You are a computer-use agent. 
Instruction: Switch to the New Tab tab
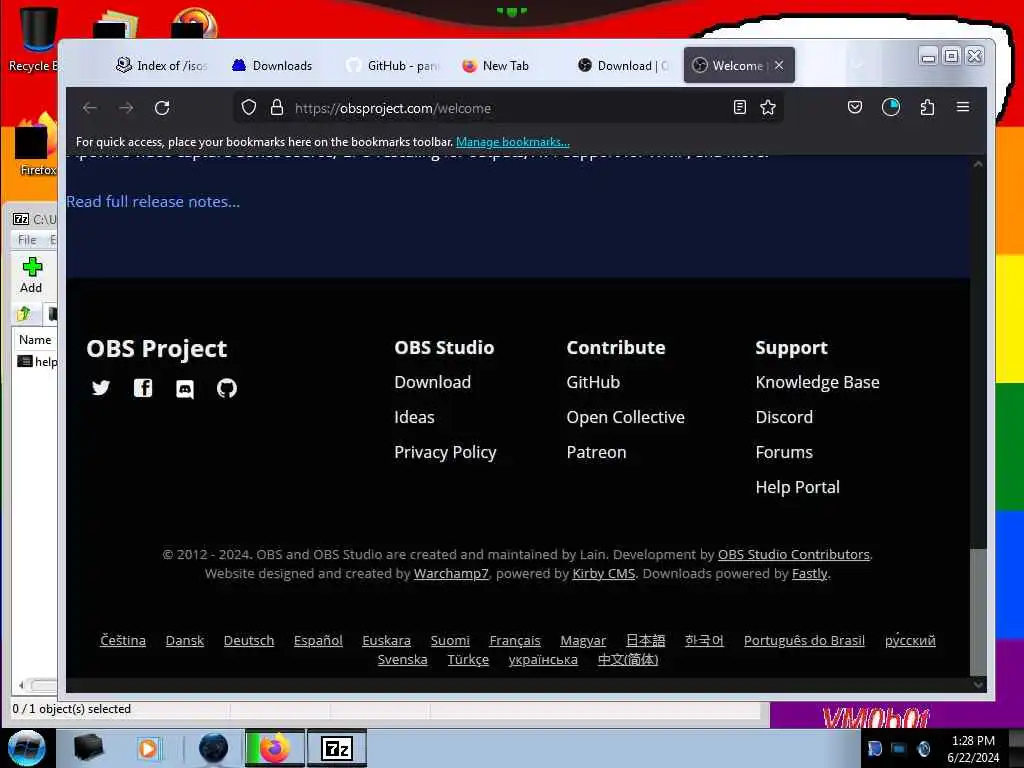coord(496,65)
